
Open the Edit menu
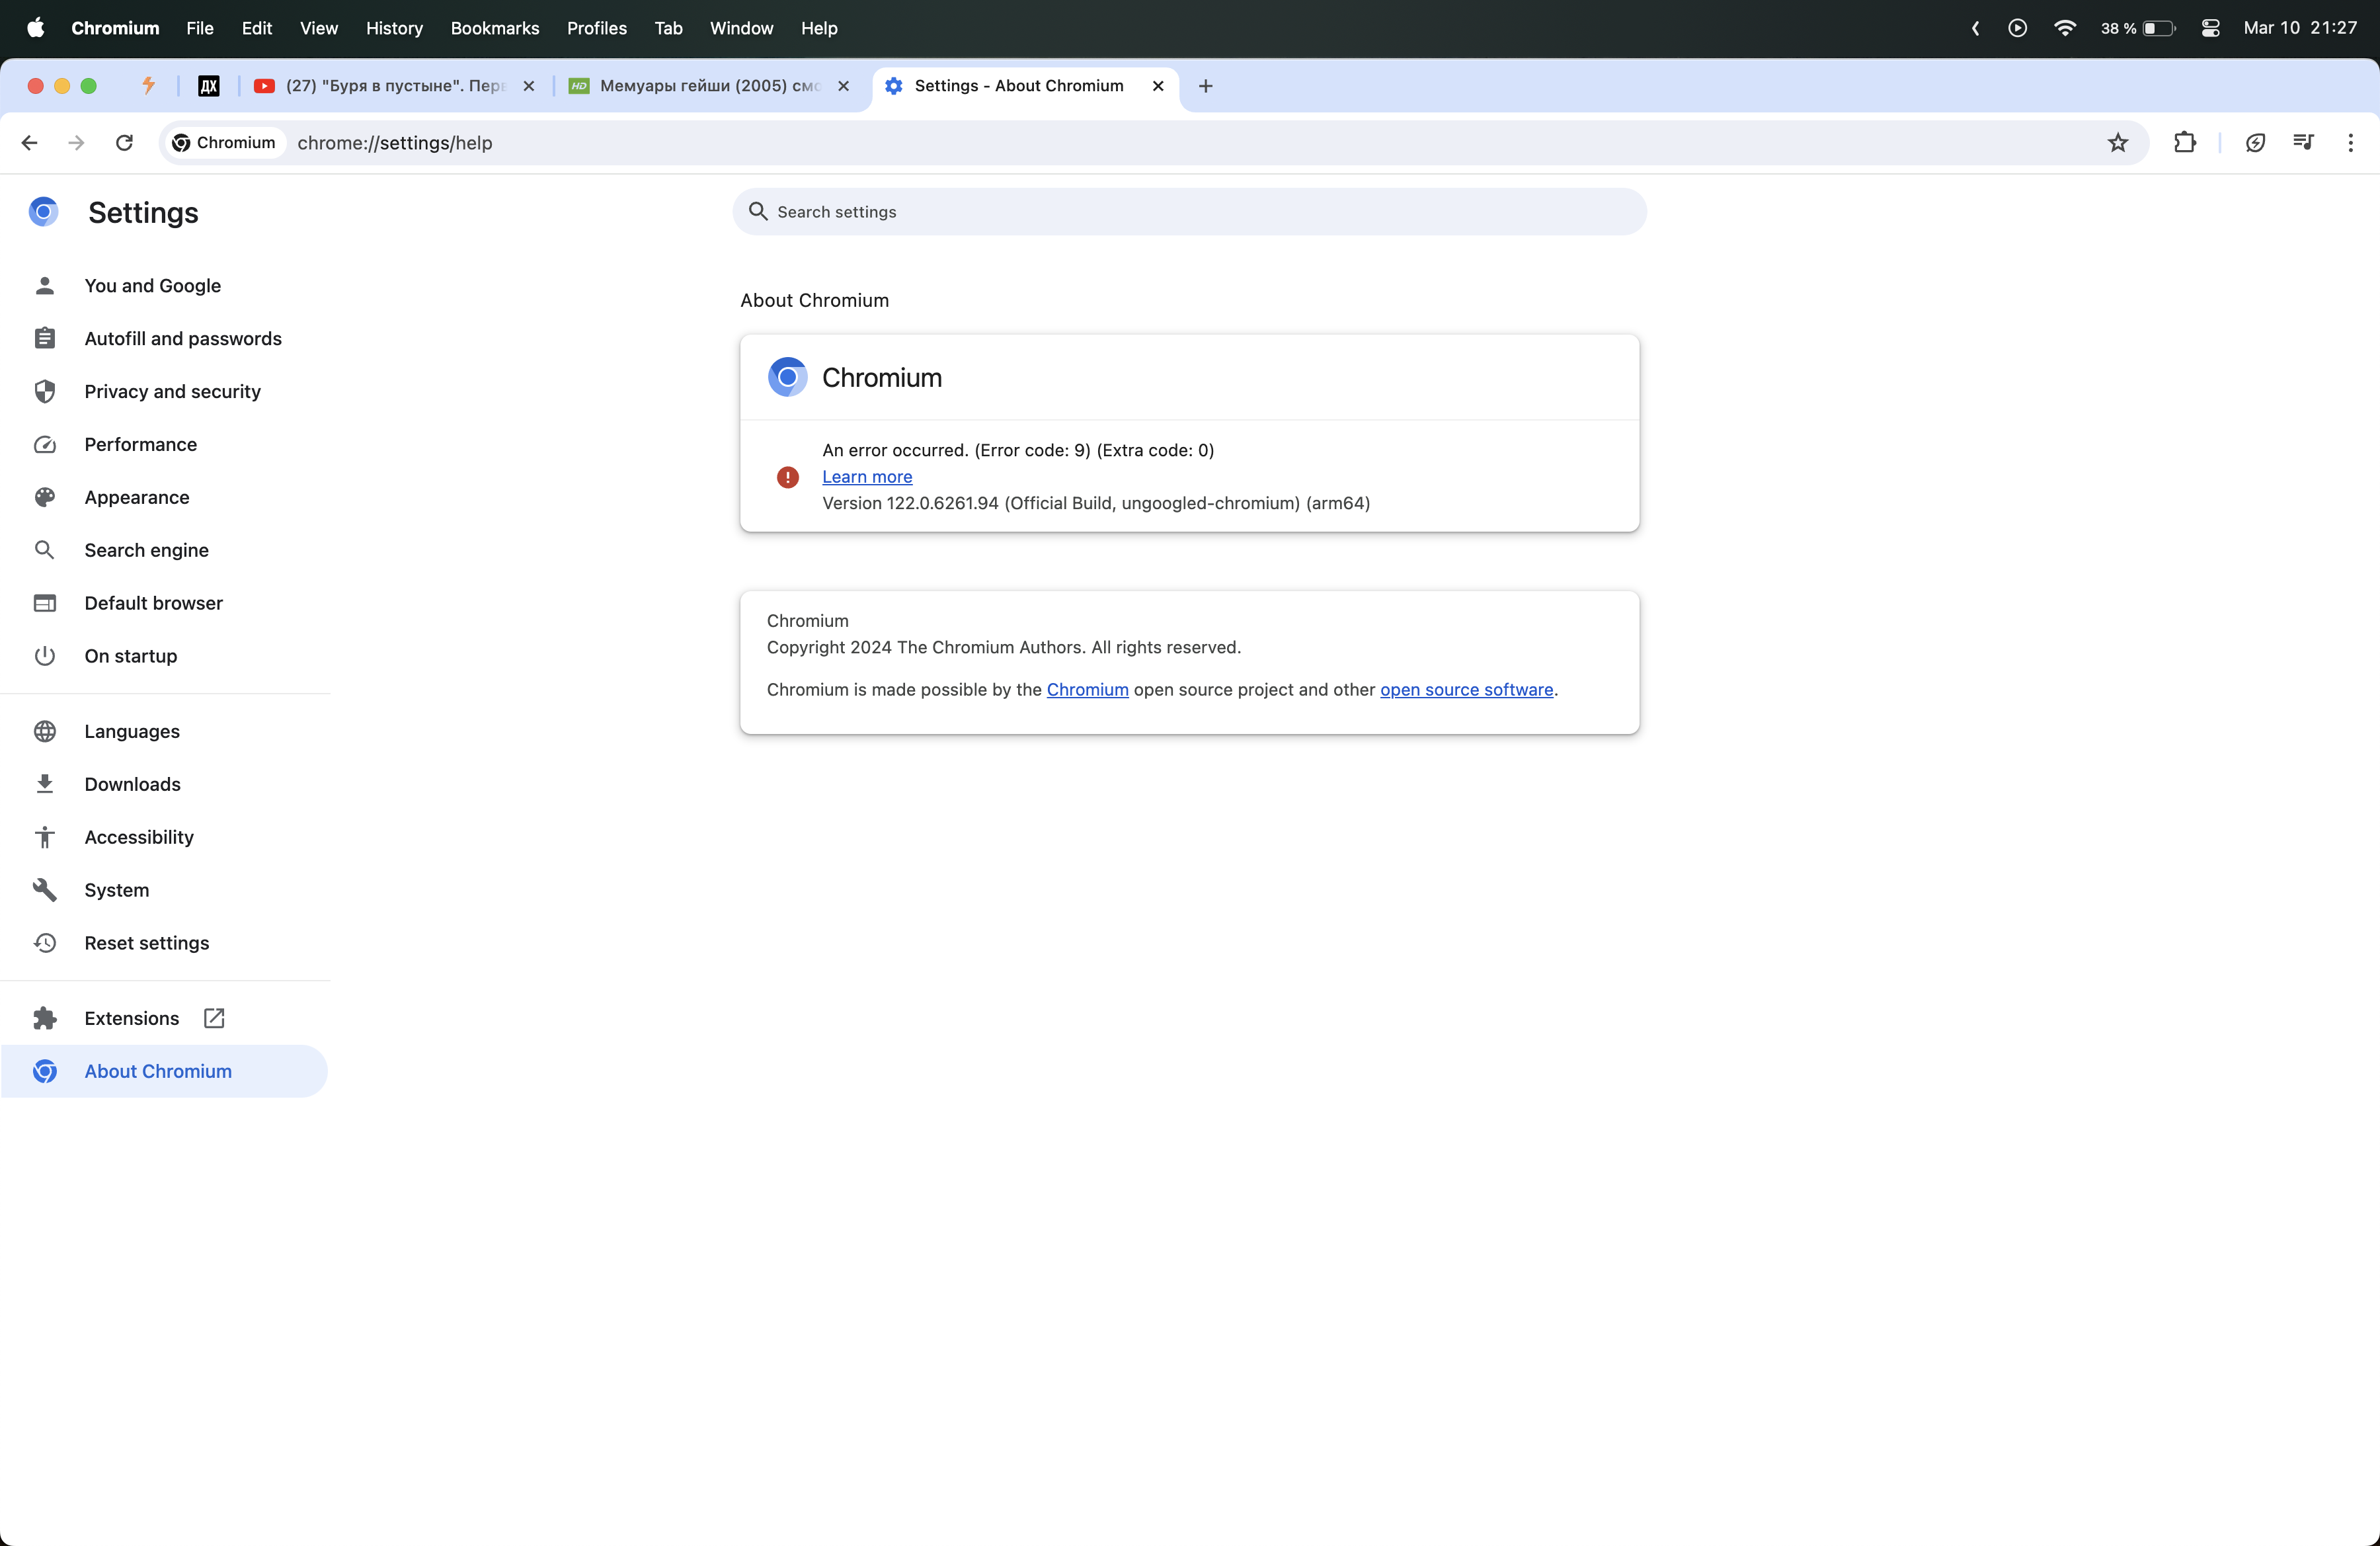point(257,28)
